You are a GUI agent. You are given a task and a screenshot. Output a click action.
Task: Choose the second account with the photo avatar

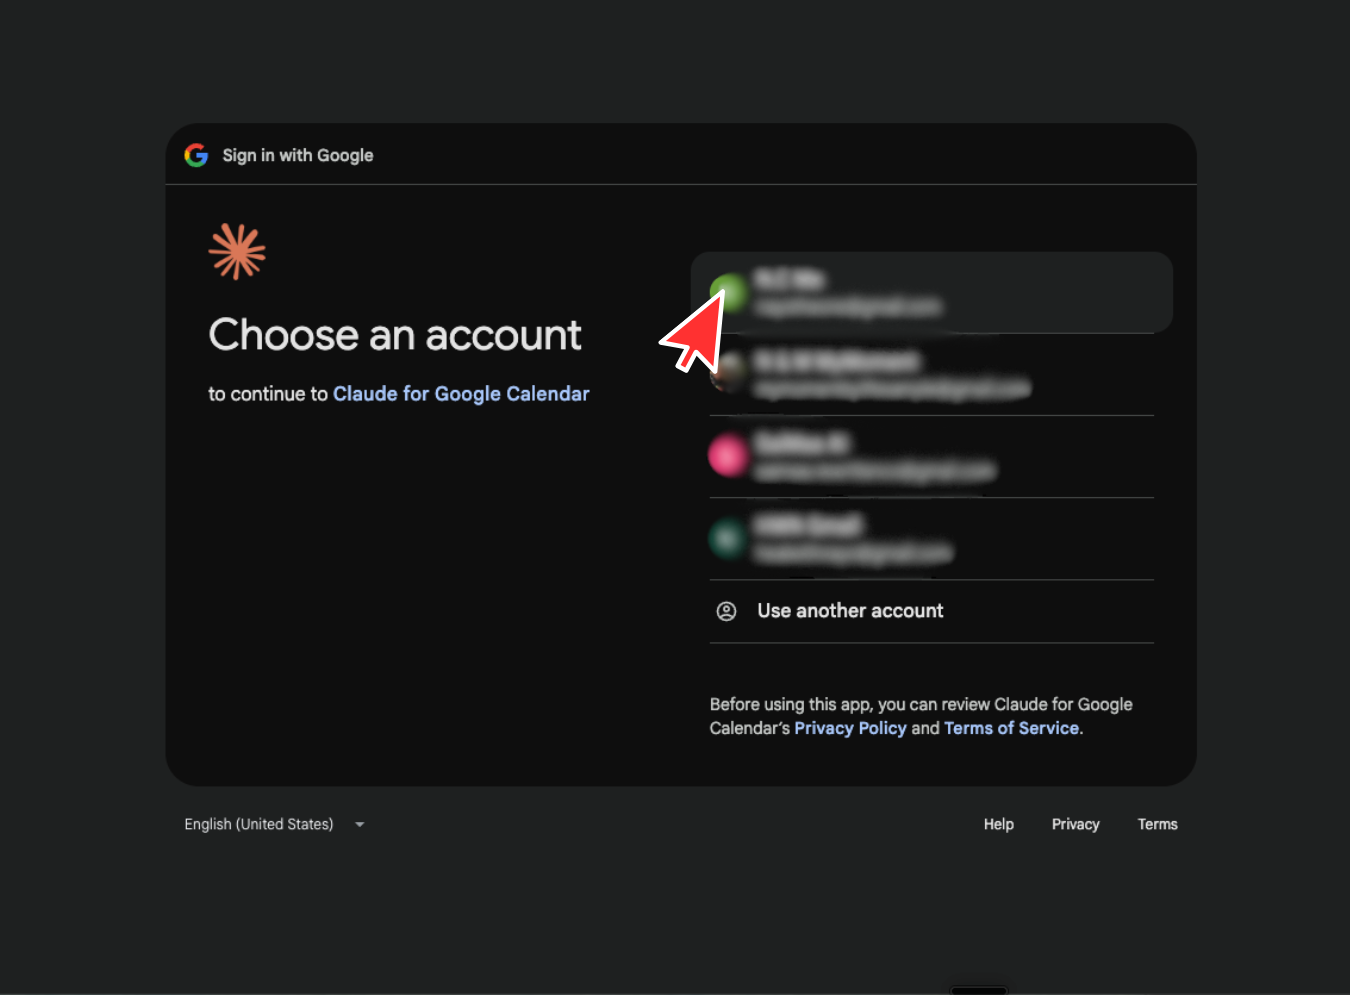[931, 374]
